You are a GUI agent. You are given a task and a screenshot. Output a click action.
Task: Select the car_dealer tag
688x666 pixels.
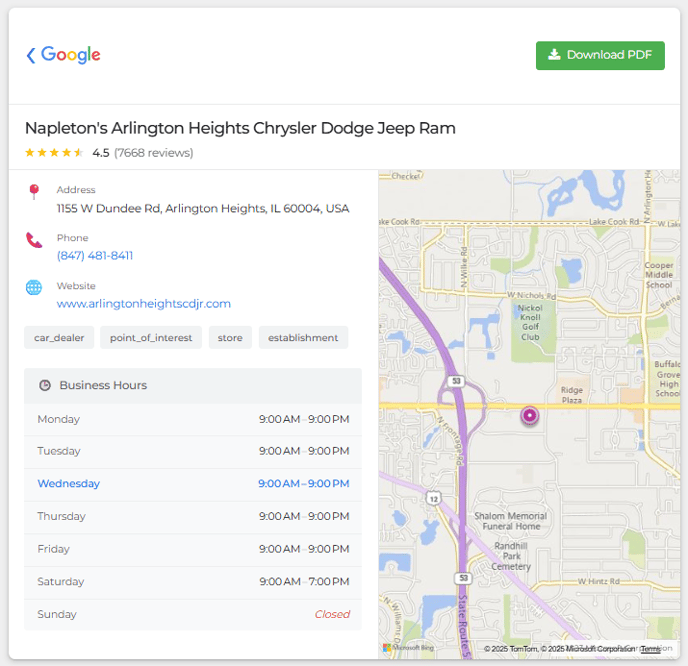[59, 337]
